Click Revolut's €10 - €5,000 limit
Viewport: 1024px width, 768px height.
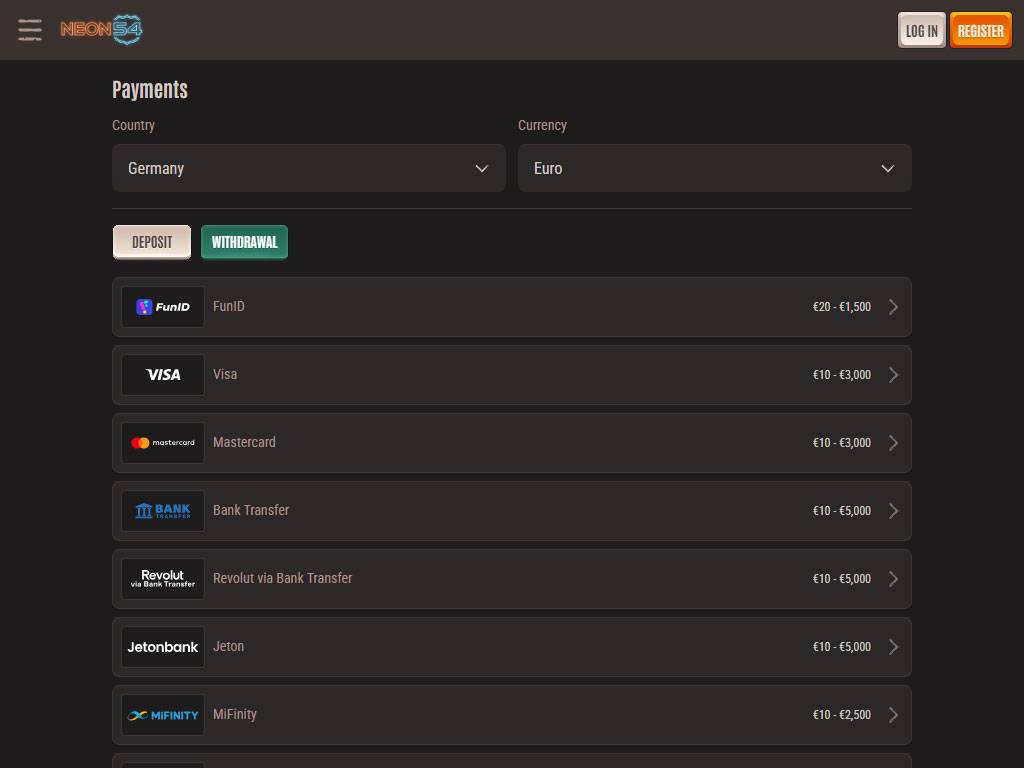pos(841,579)
